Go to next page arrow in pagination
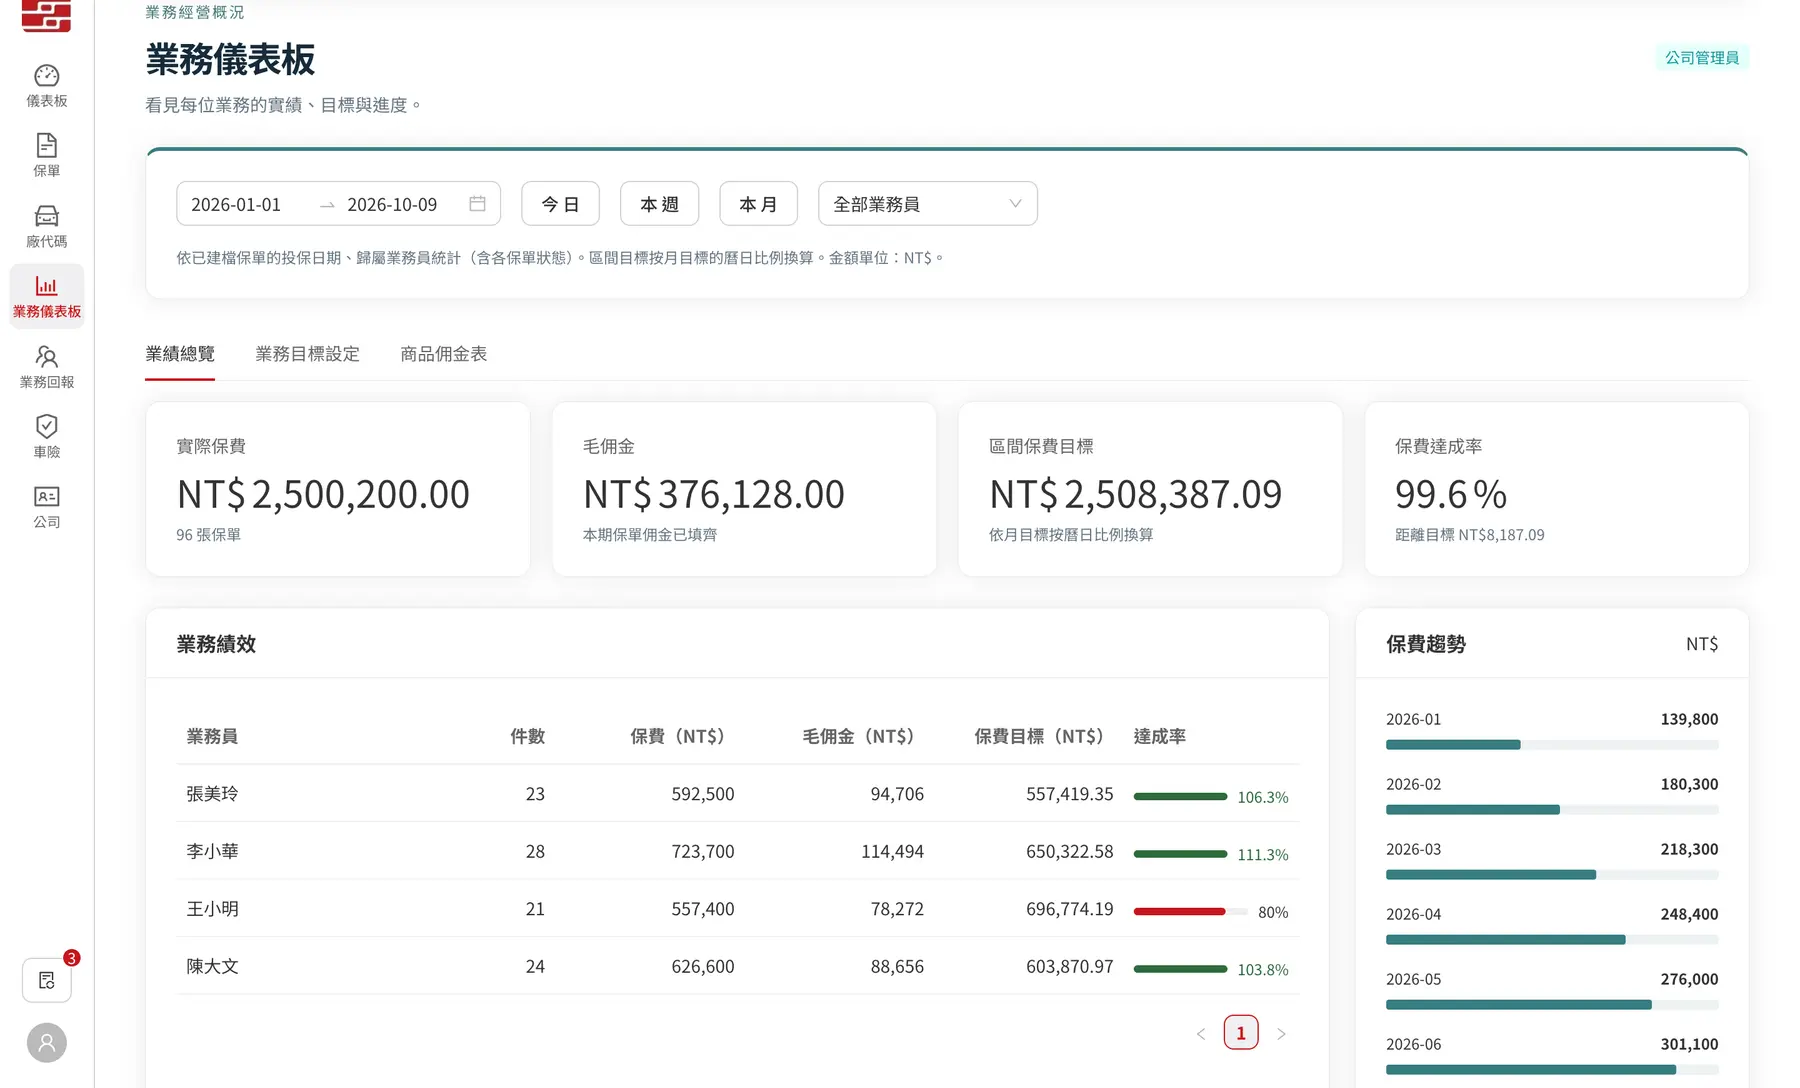 pyautogui.click(x=1281, y=1034)
